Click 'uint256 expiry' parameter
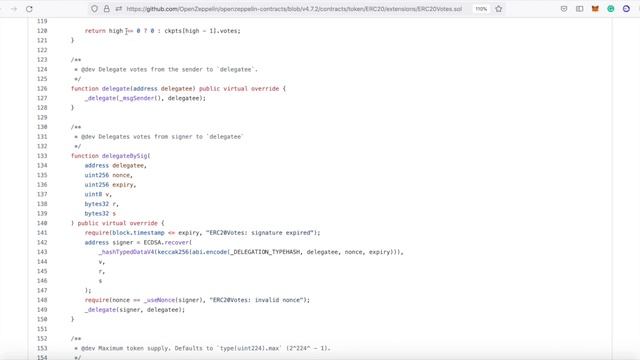The image size is (640, 360). tap(109, 185)
